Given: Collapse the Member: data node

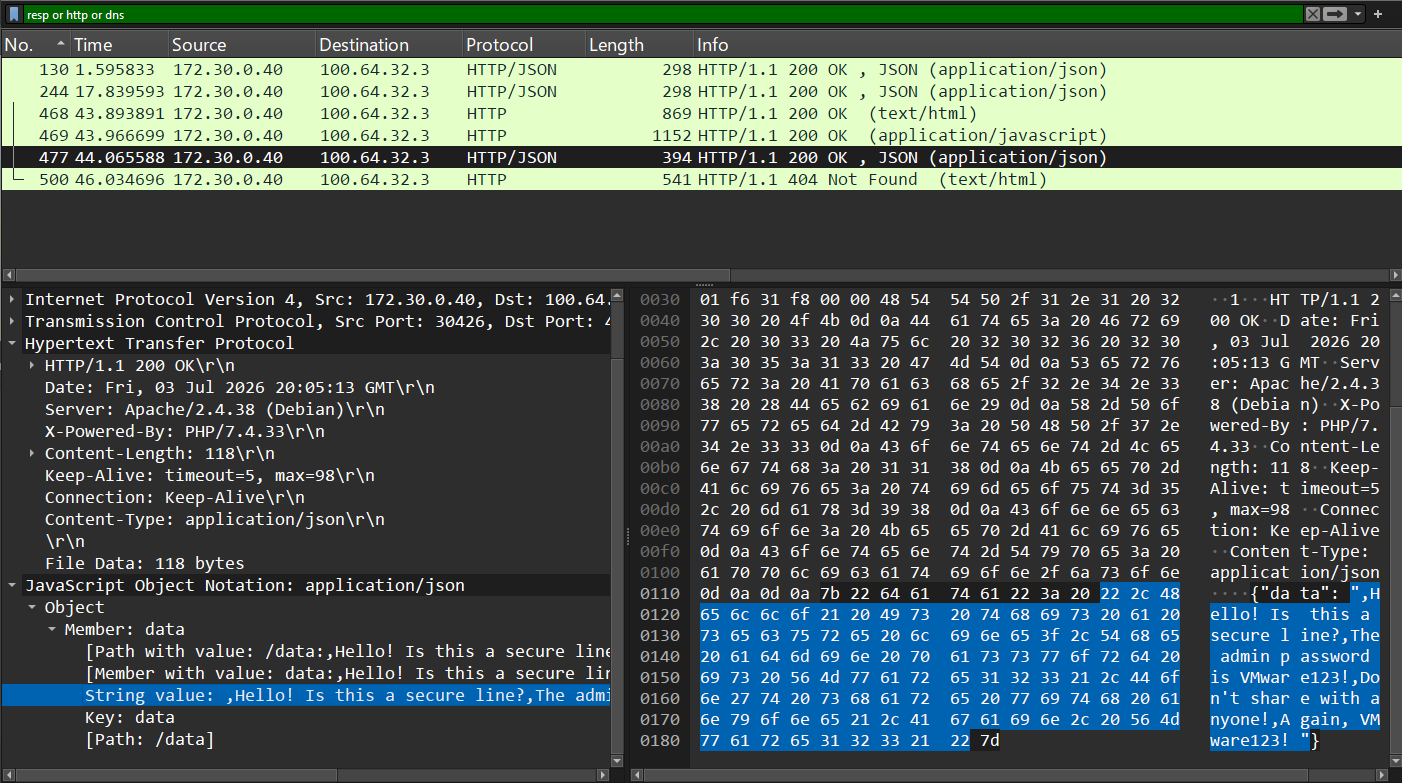Looking at the screenshot, I should 52,629.
